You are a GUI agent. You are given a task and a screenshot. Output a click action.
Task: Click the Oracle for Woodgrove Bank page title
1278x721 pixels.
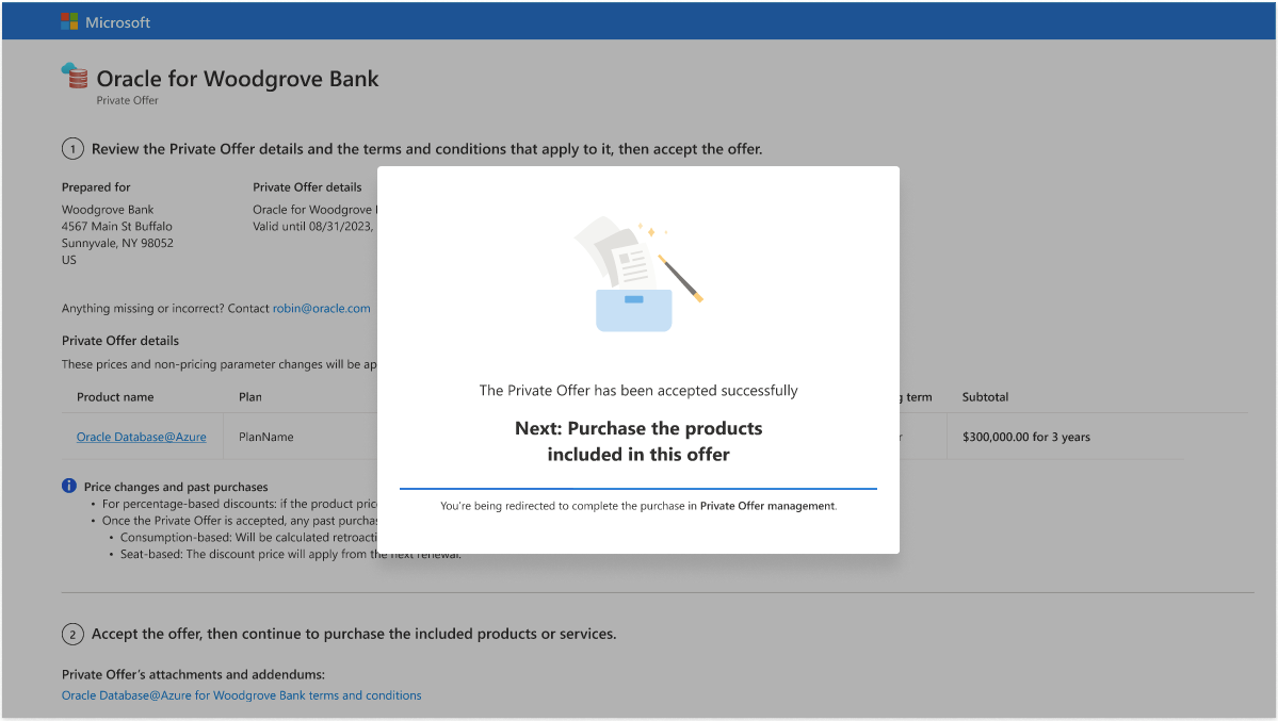pos(237,78)
